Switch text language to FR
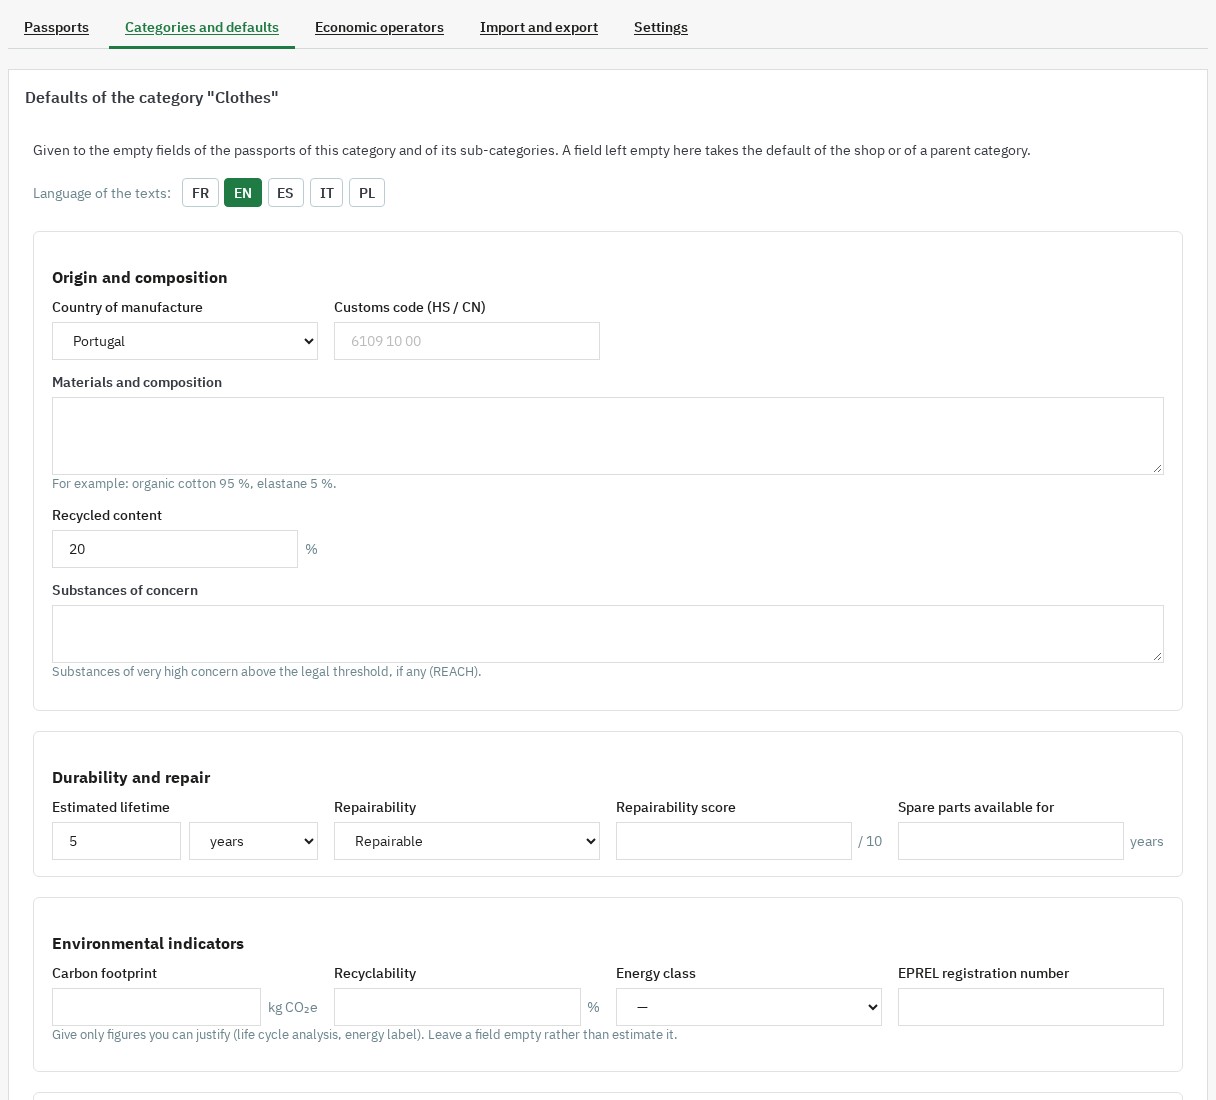Viewport: 1216px width, 1100px height. (200, 193)
